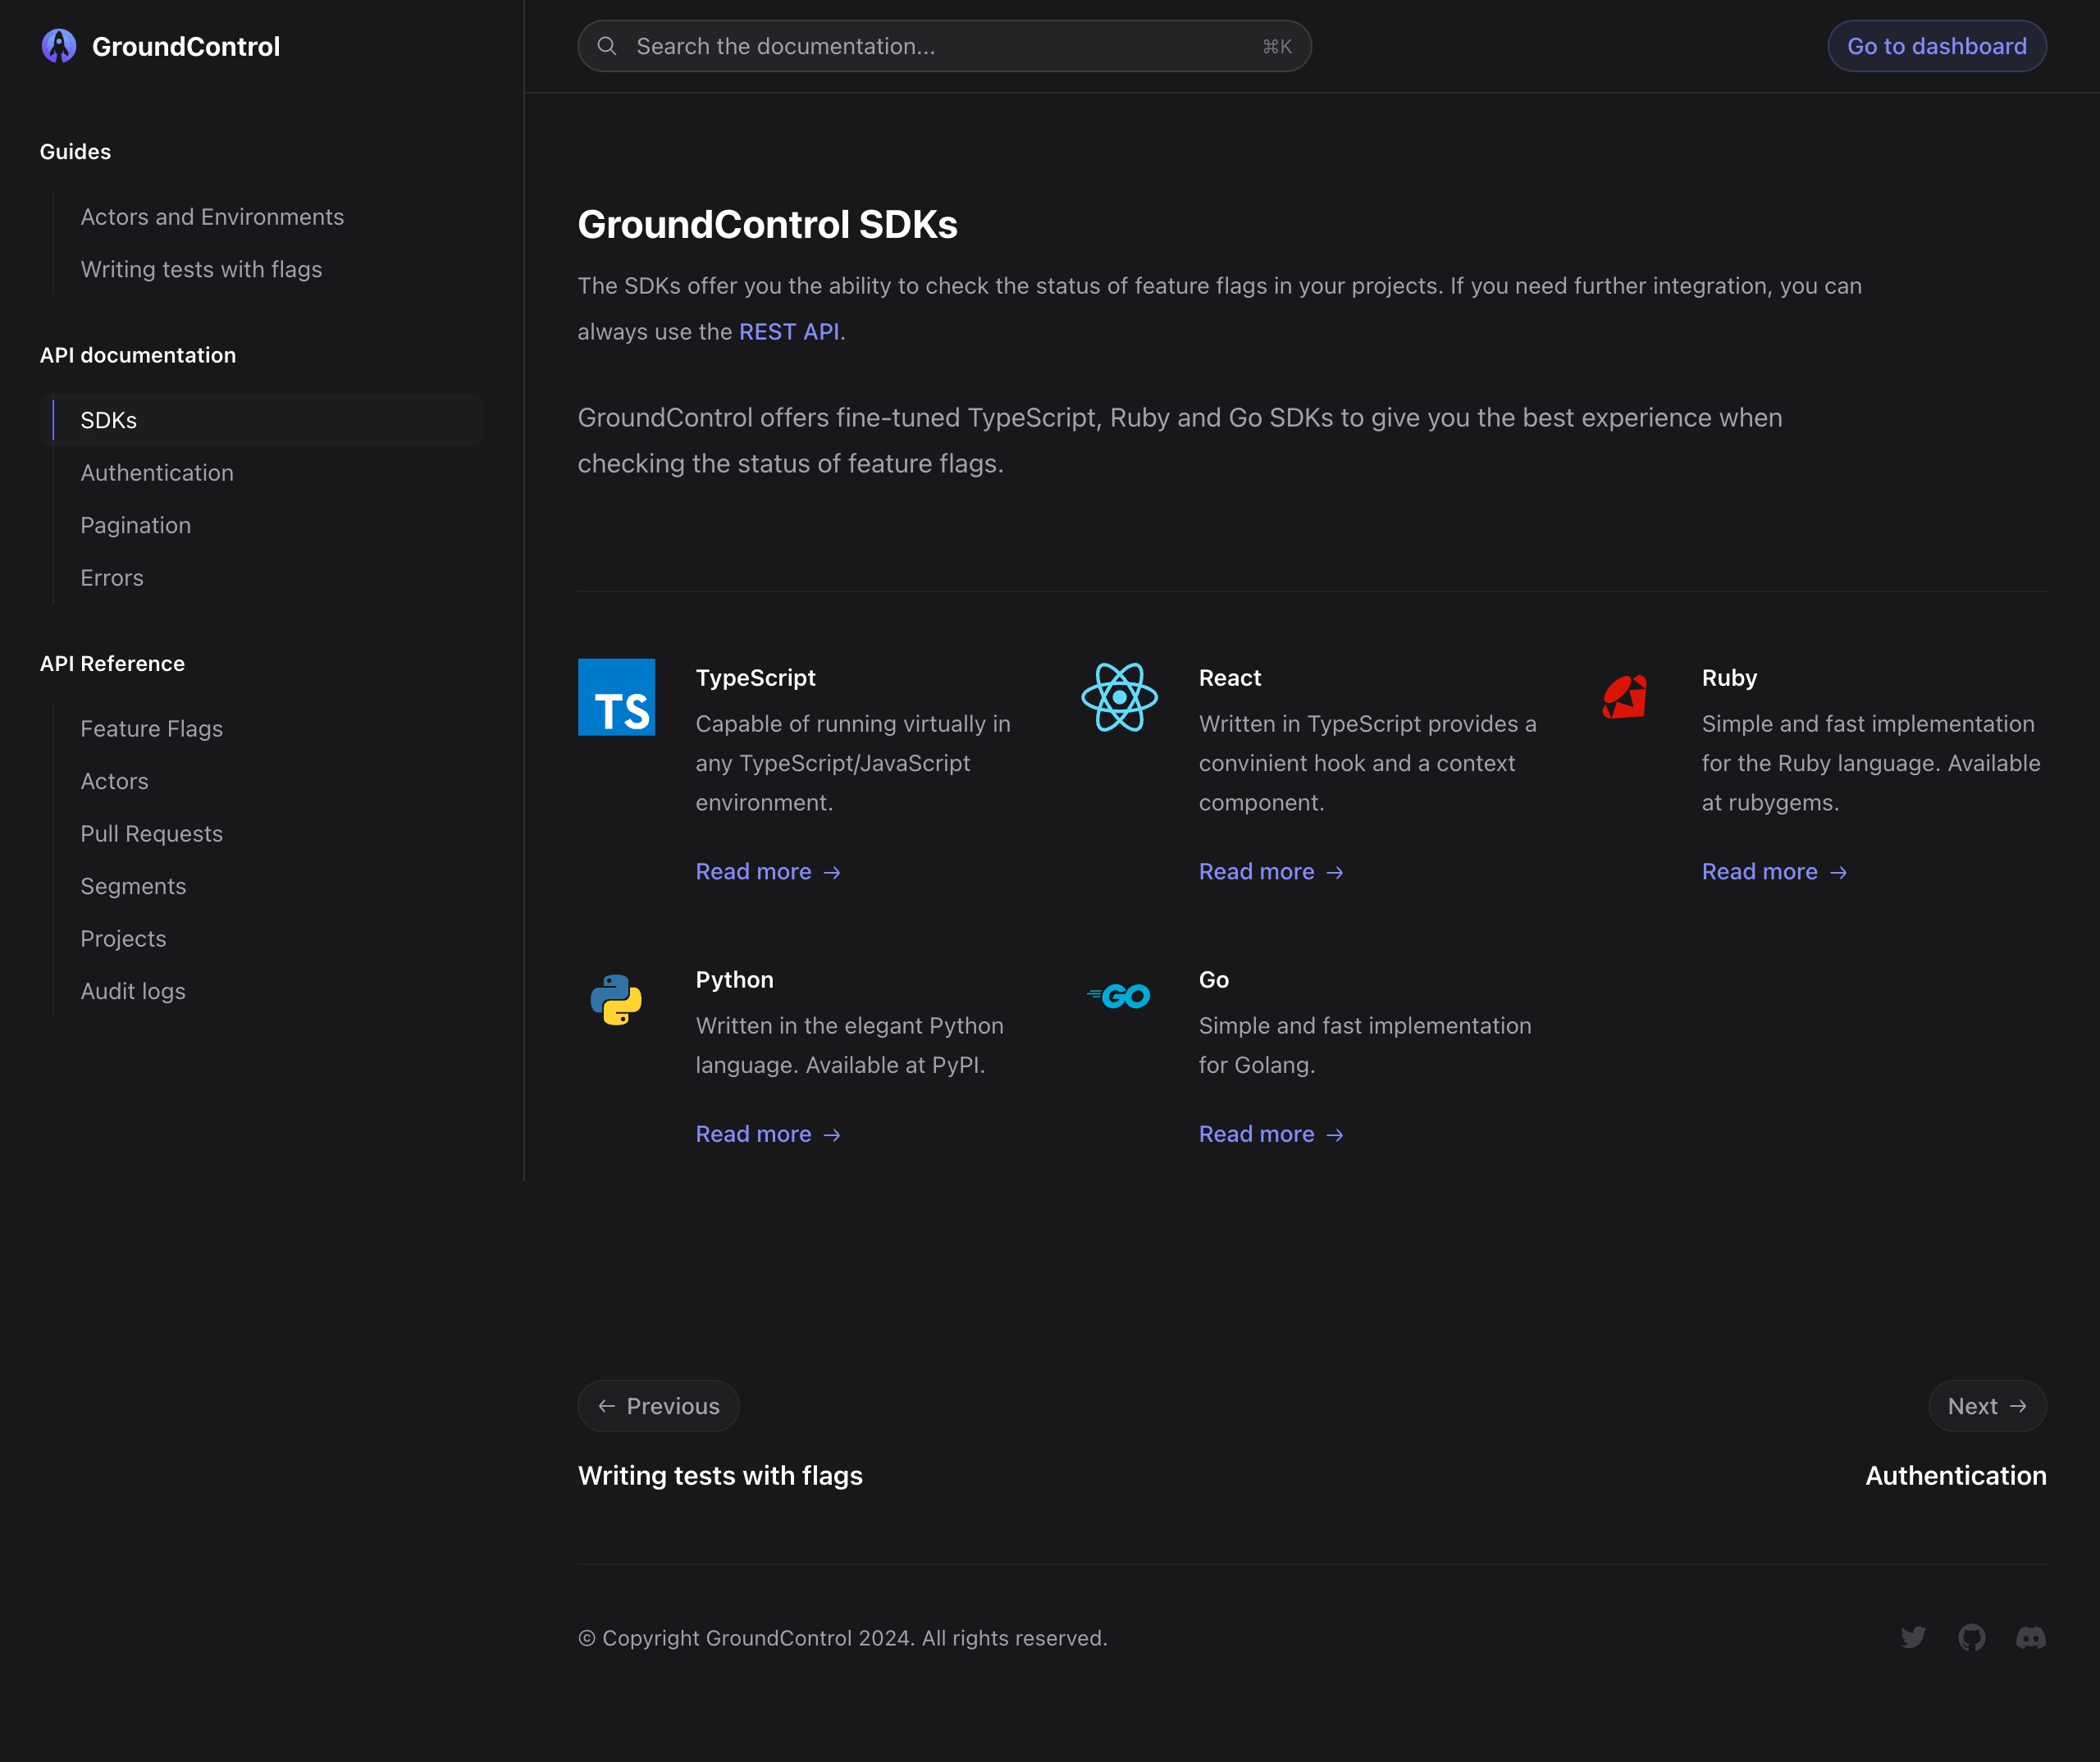Click the Go to dashboard button

tap(1937, 46)
